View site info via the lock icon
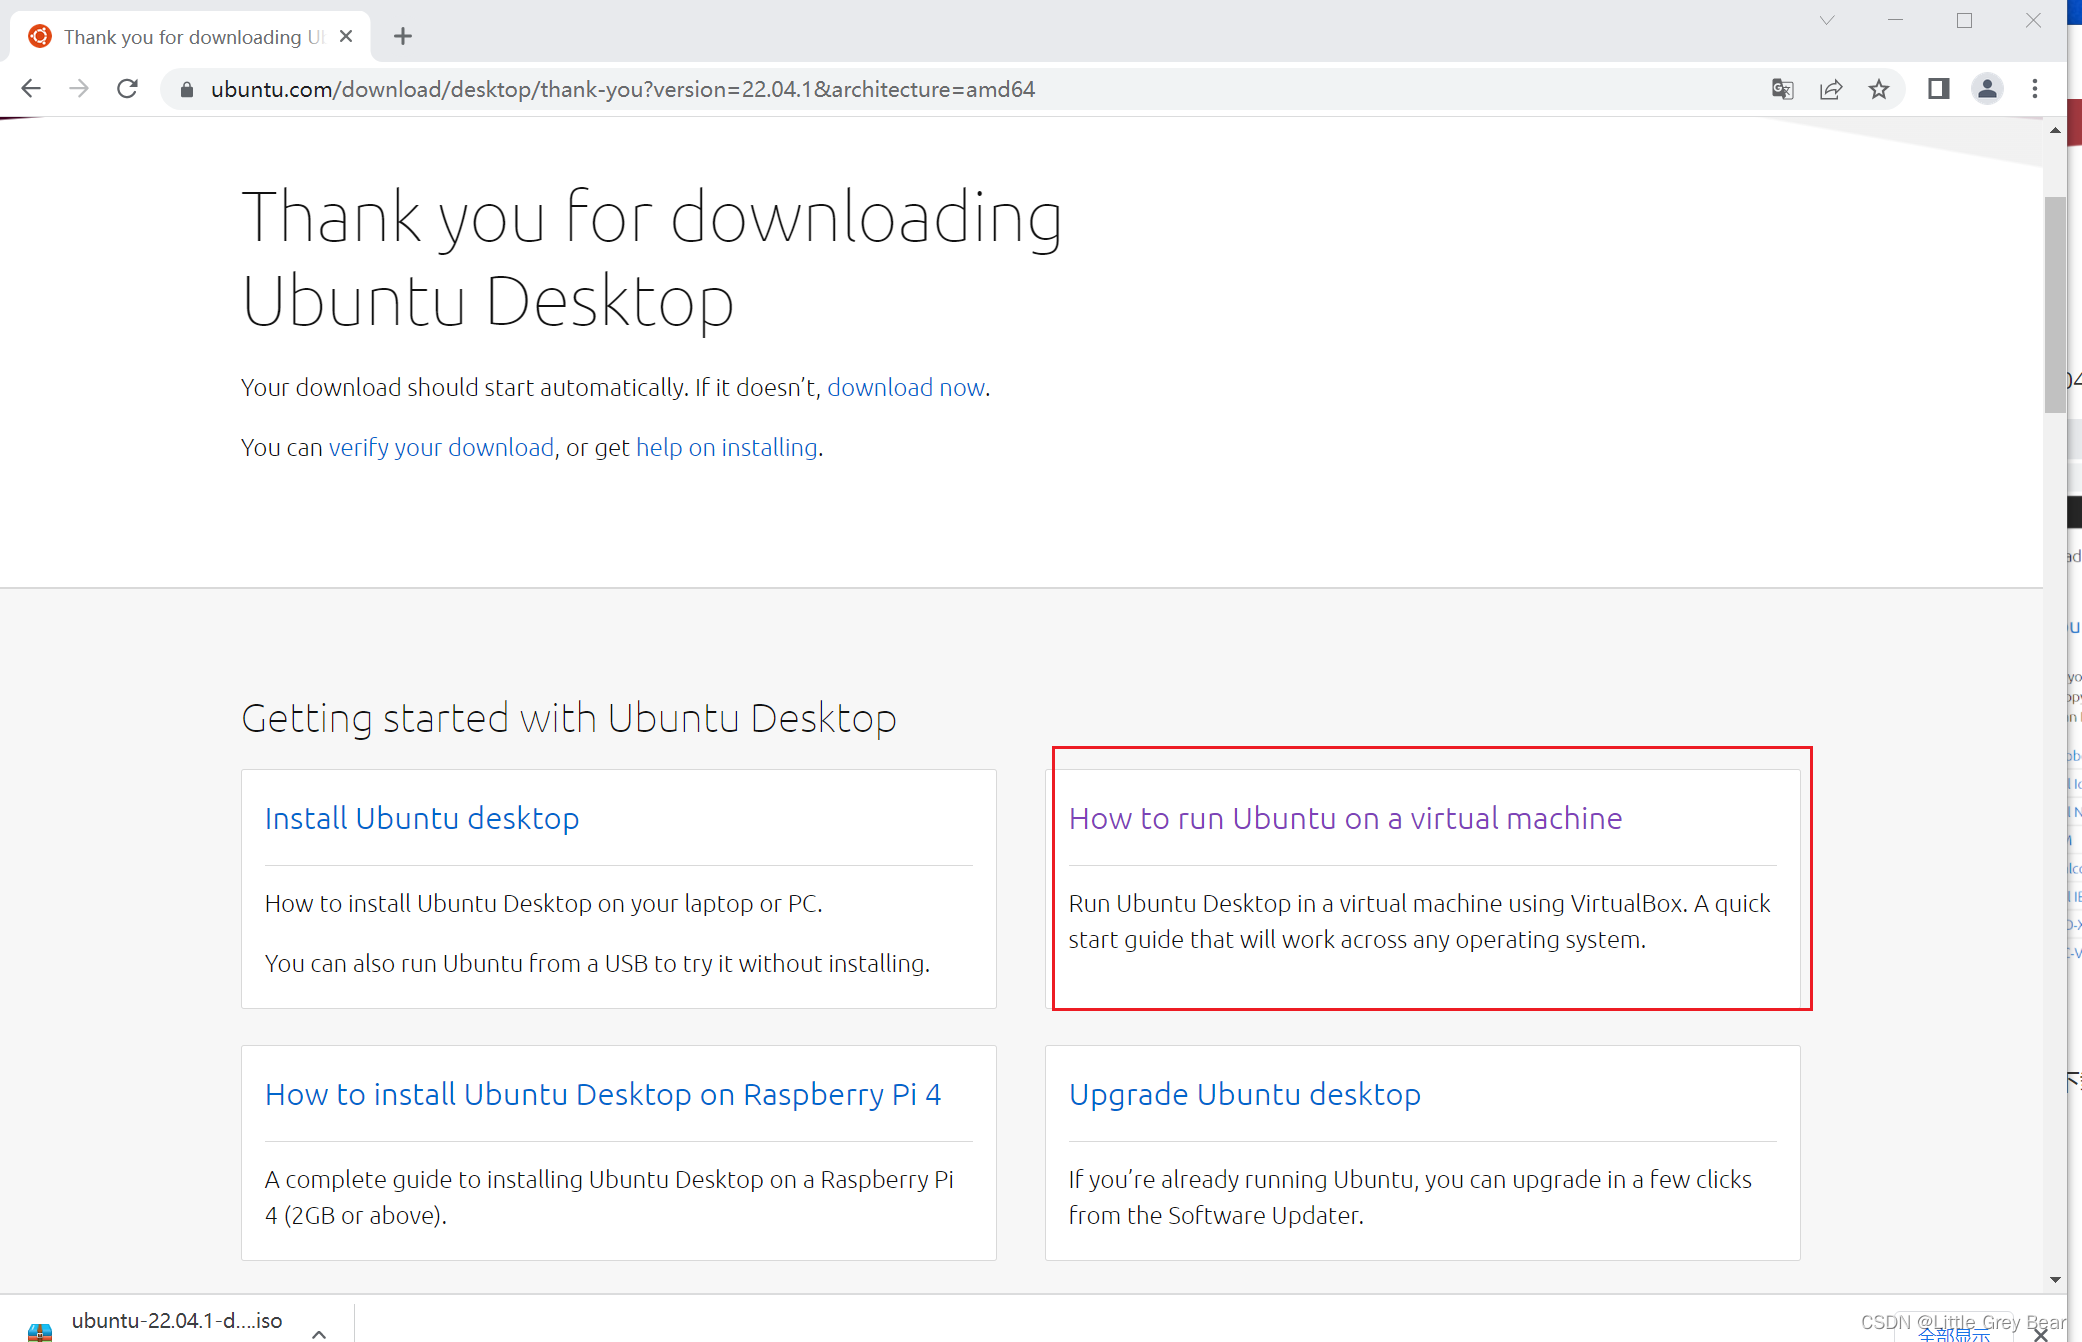This screenshot has height=1342, width=2082. tap(186, 90)
